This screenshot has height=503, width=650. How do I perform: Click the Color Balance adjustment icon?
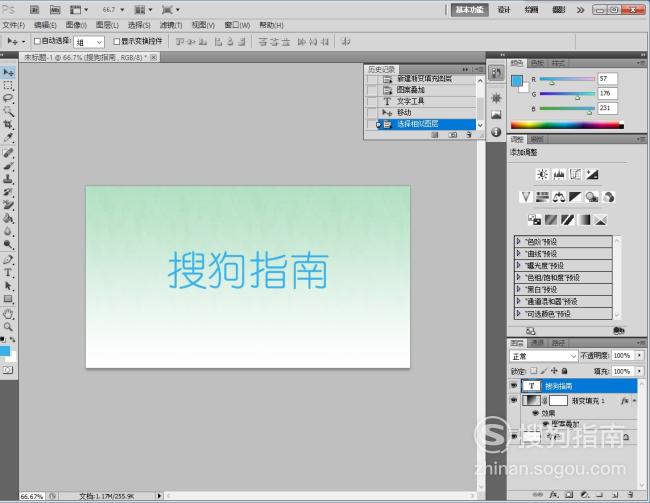coord(559,197)
